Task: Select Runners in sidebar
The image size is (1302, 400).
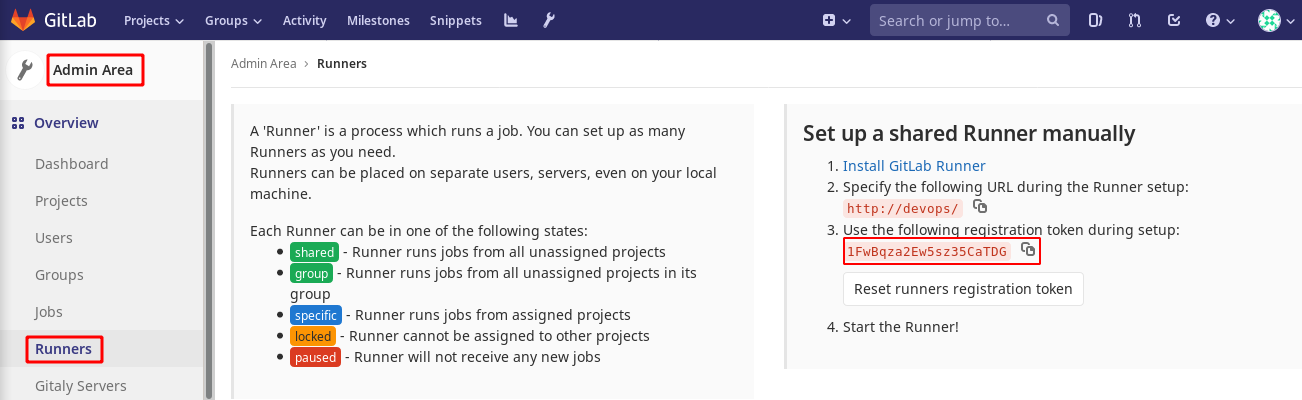Action: pos(63,349)
